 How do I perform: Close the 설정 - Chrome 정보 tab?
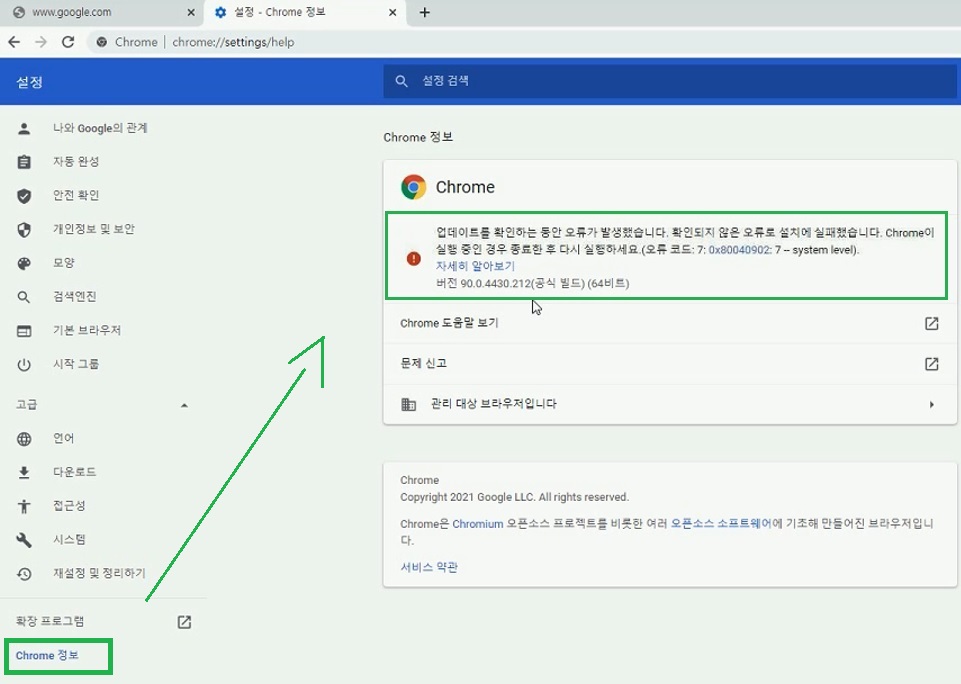pyautogui.click(x=393, y=12)
